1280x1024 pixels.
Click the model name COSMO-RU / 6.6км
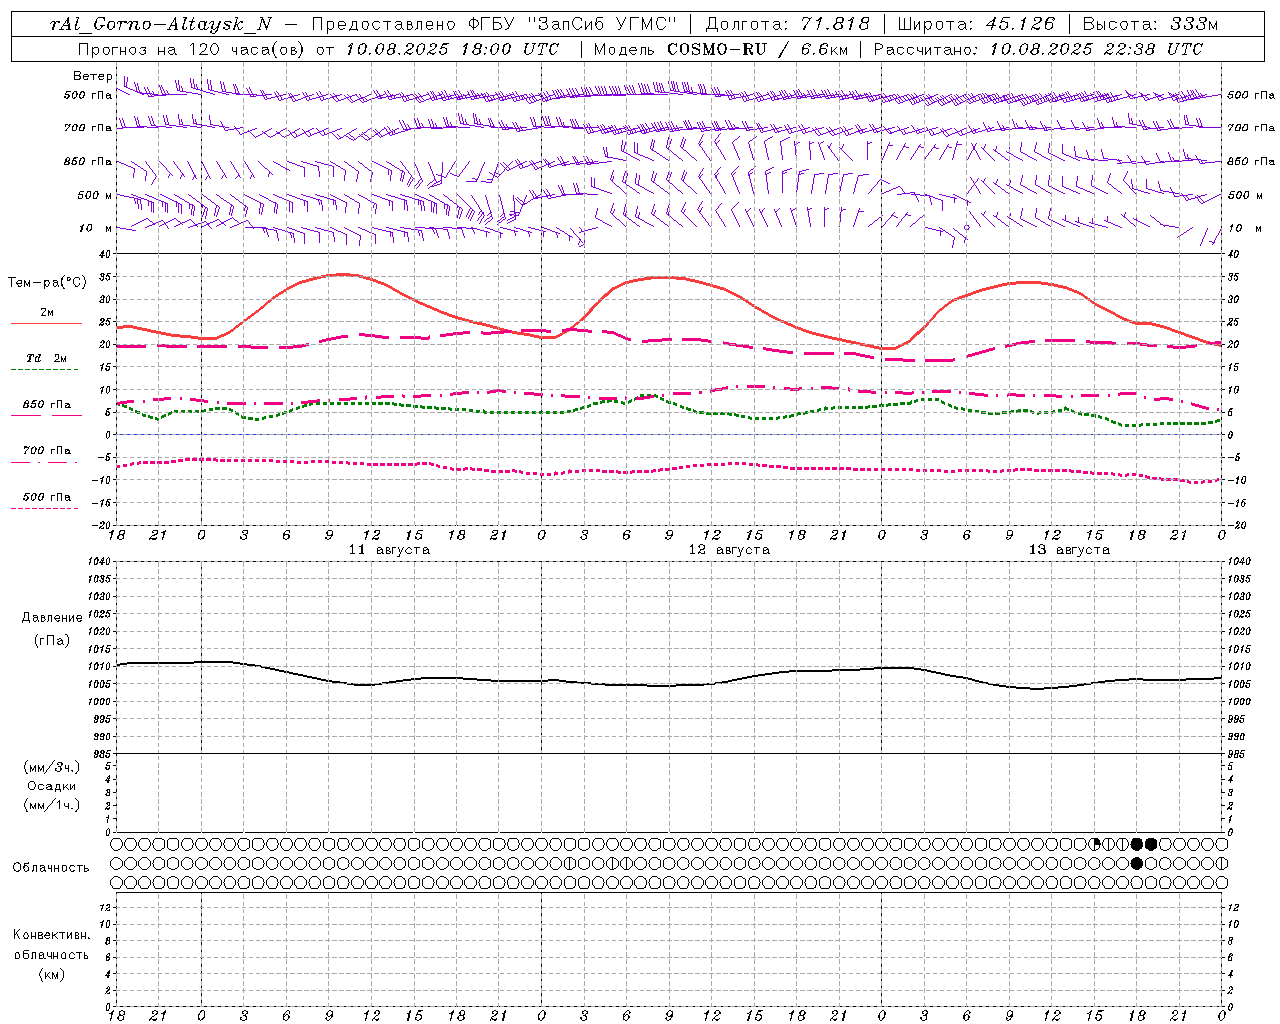point(757,49)
